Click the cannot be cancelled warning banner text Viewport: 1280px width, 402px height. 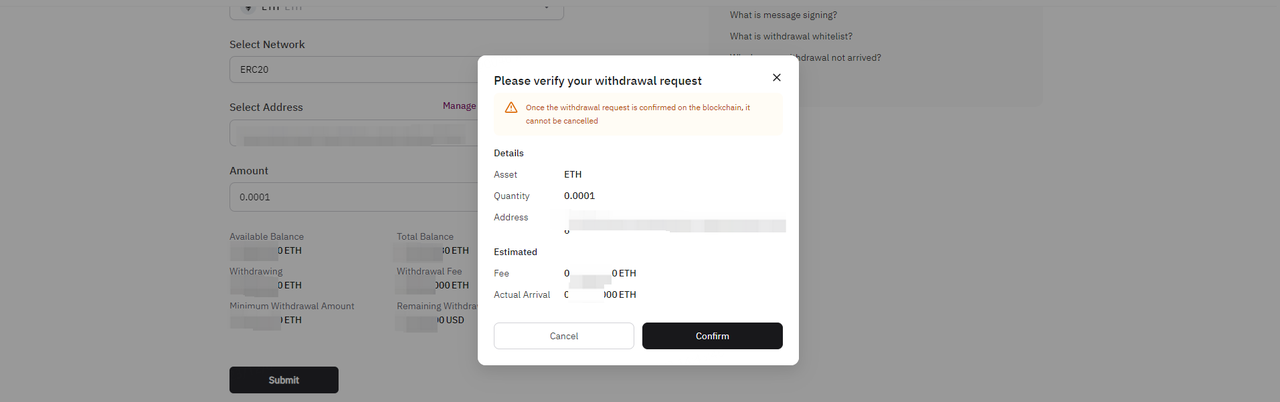pyautogui.click(x=638, y=114)
